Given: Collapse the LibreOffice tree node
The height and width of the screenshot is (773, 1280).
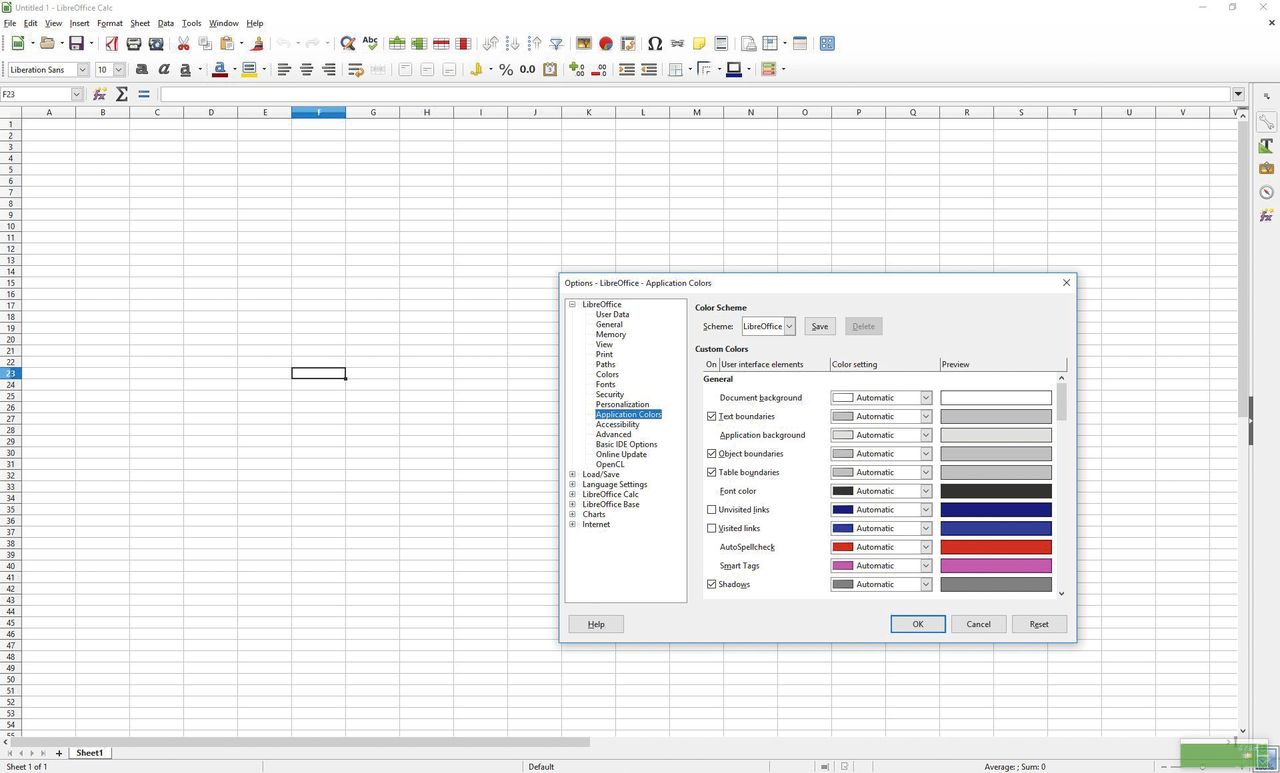Looking at the screenshot, I should pos(573,304).
